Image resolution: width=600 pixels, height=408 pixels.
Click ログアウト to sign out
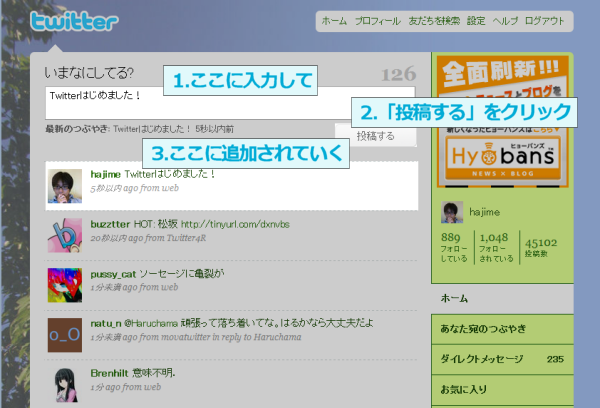(545, 21)
